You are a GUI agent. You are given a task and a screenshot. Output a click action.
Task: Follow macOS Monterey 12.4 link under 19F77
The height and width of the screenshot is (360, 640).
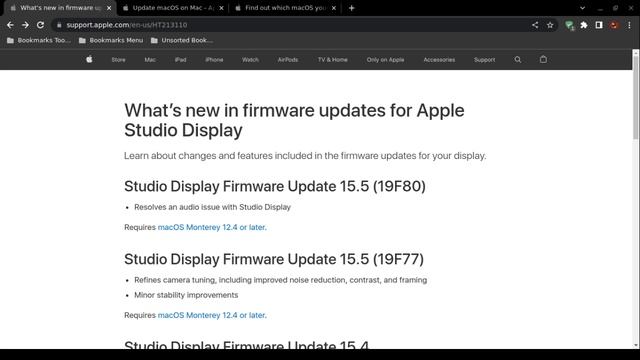pyautogui.click(x=211, y=315)
